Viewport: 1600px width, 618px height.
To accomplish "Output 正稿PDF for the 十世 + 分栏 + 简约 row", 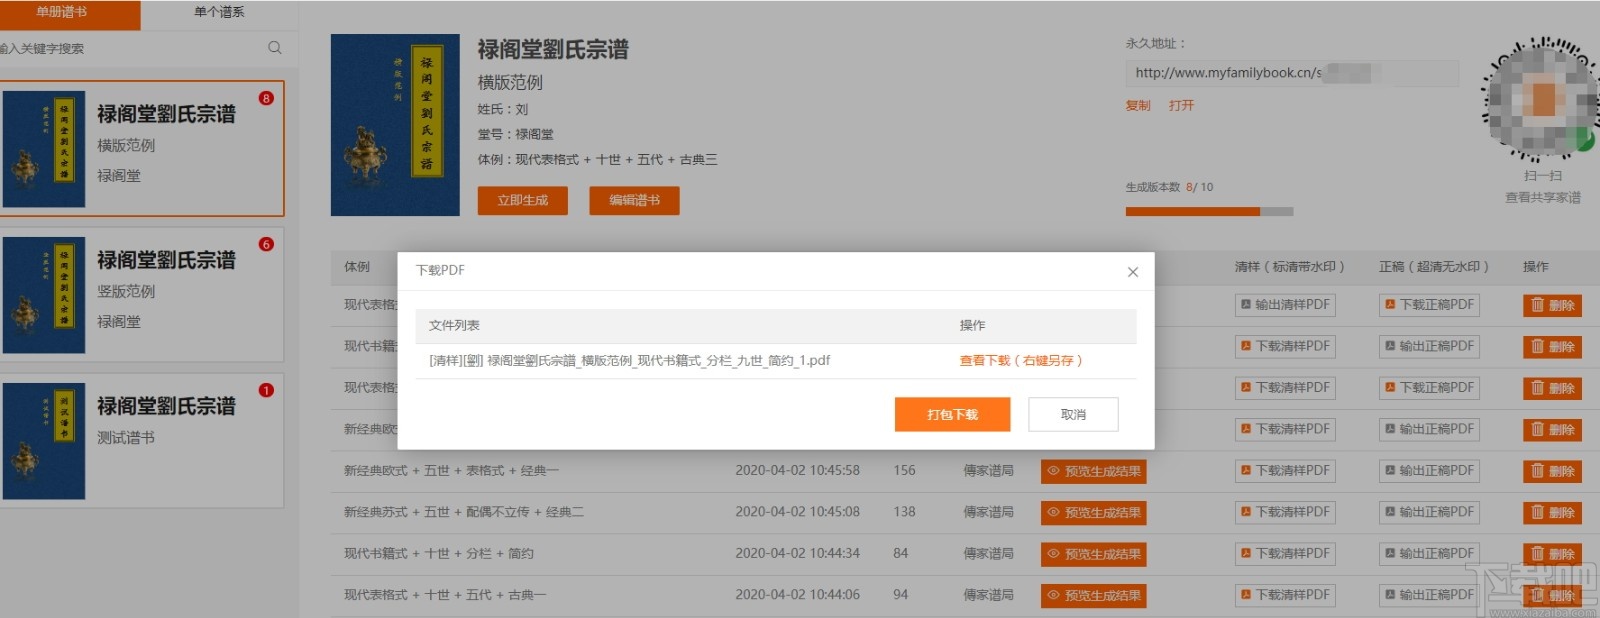I will point(1429,553).
